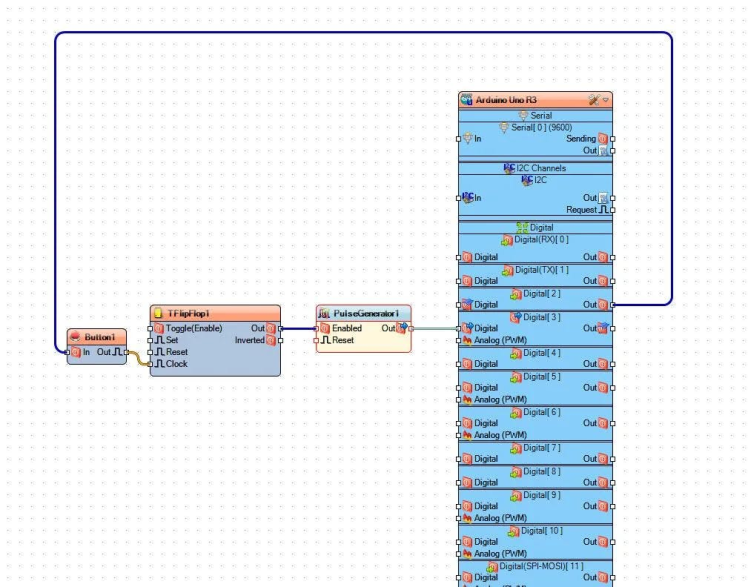Click the Serial Sending output pin
Image resolution: width=748 pixels, height=587 pixels.
click(613, 139)
